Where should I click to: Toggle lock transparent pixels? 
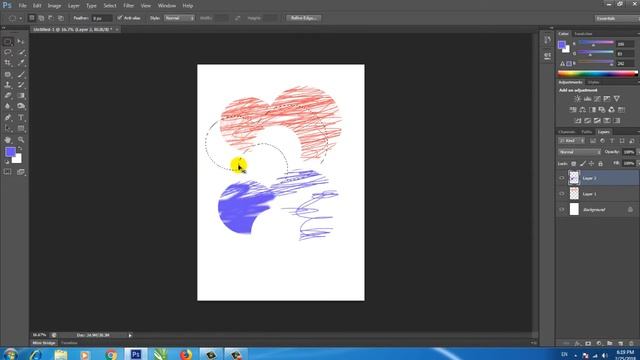[x=573, y=164]
